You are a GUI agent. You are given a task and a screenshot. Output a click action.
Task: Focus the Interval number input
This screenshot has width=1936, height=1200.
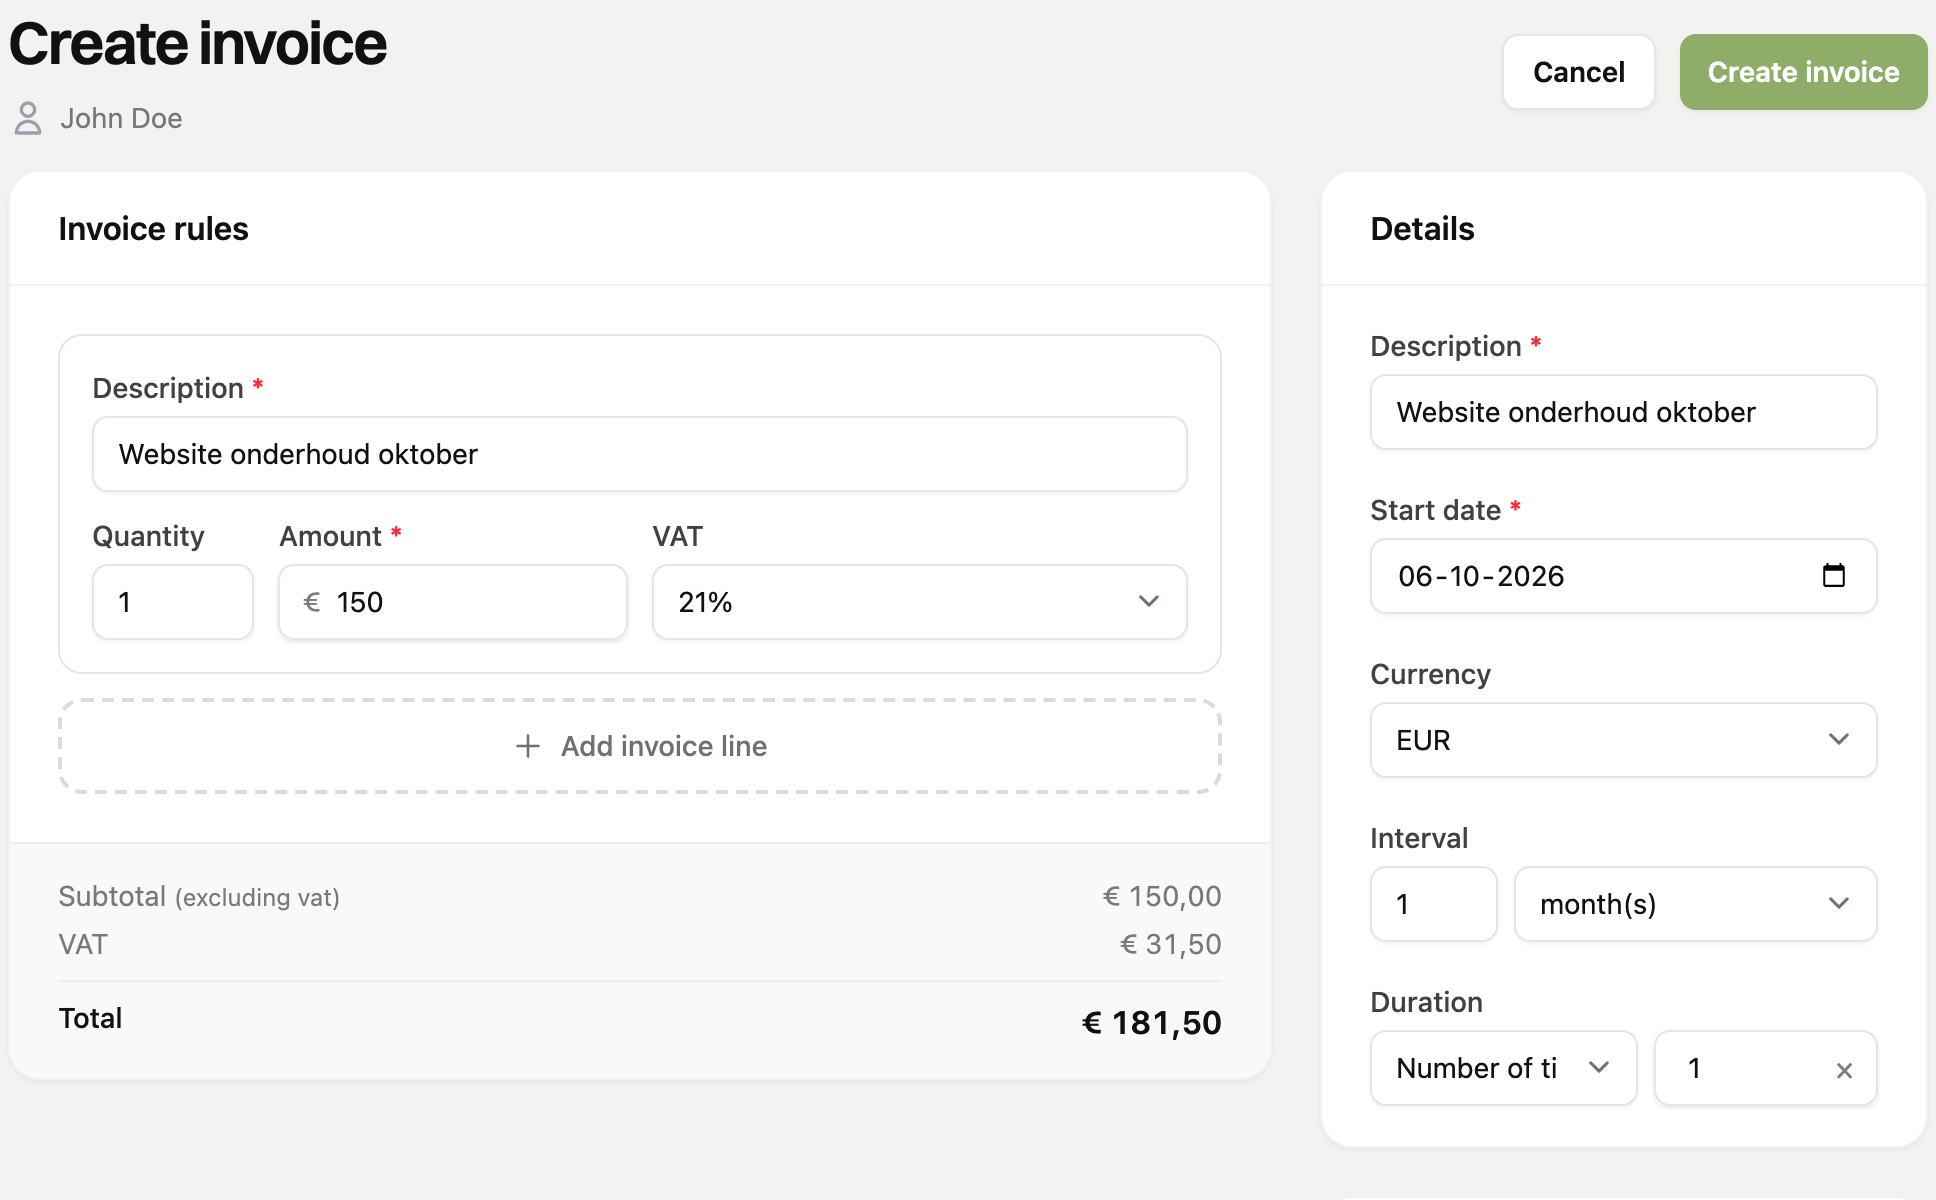(1433, 904)
